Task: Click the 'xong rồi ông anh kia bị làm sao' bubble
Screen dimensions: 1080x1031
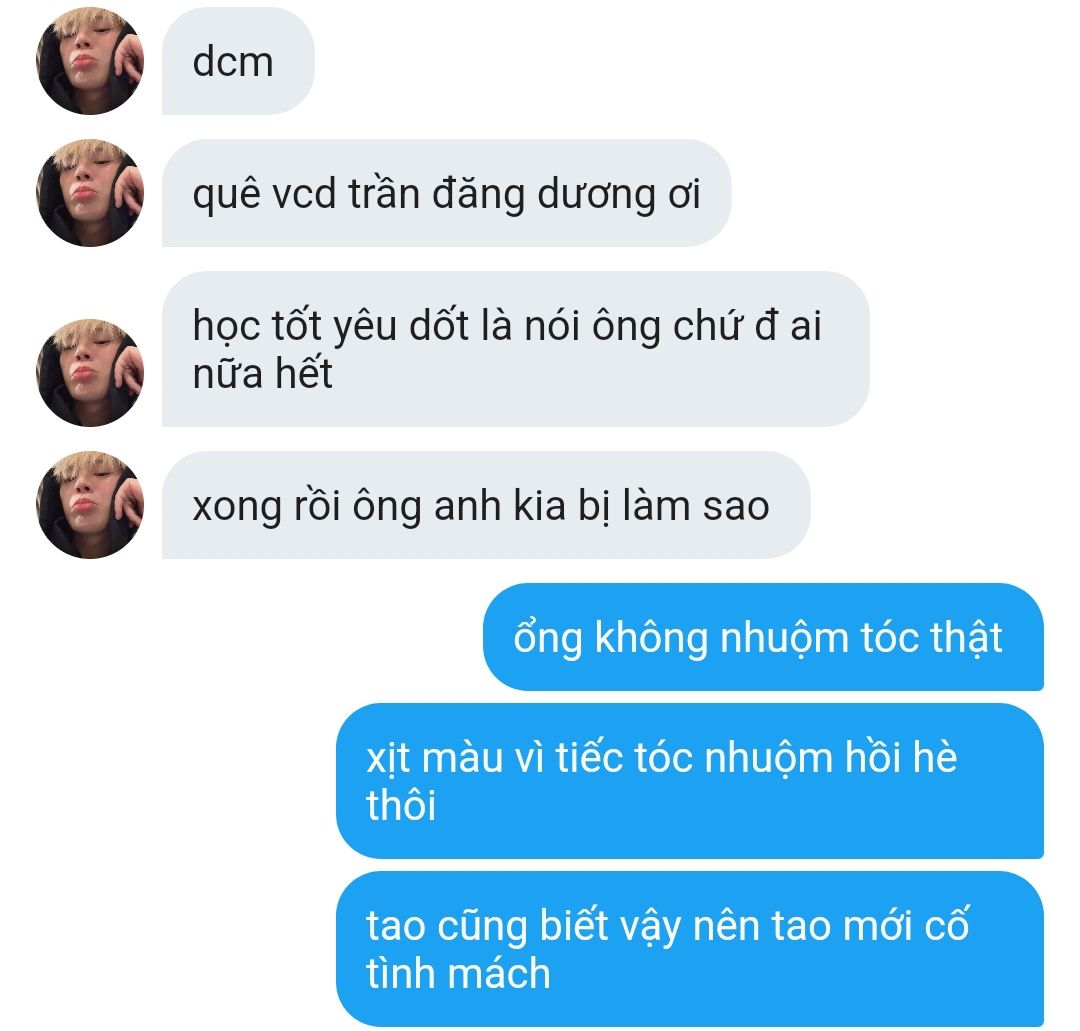Action: [486, 505]
